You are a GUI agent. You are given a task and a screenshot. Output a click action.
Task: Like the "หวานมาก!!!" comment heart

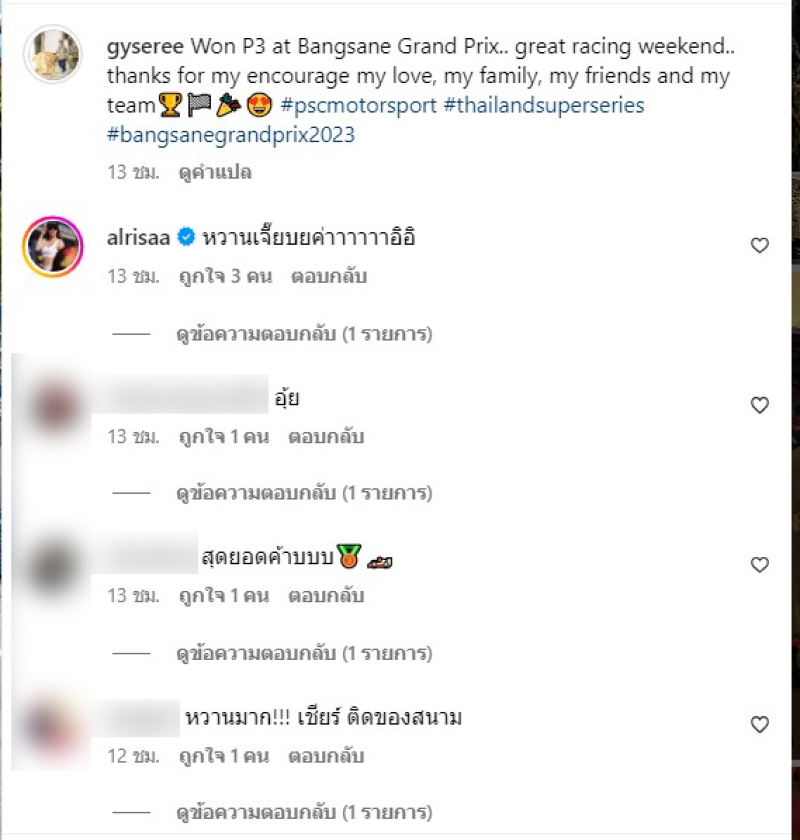point(759,724)
